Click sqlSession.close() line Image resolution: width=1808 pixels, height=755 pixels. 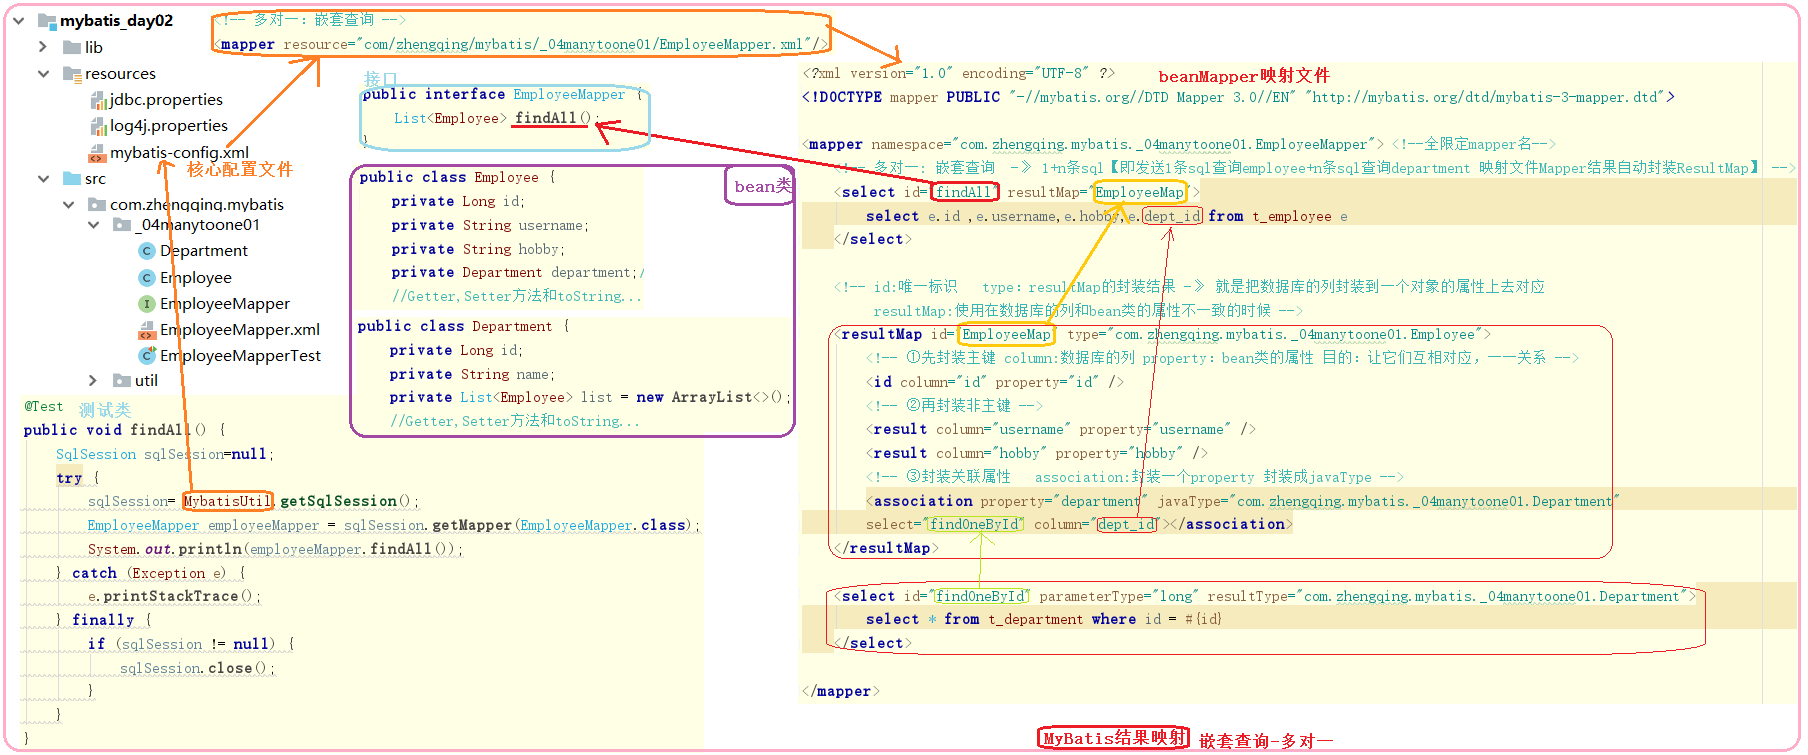(x=198, y=668)
